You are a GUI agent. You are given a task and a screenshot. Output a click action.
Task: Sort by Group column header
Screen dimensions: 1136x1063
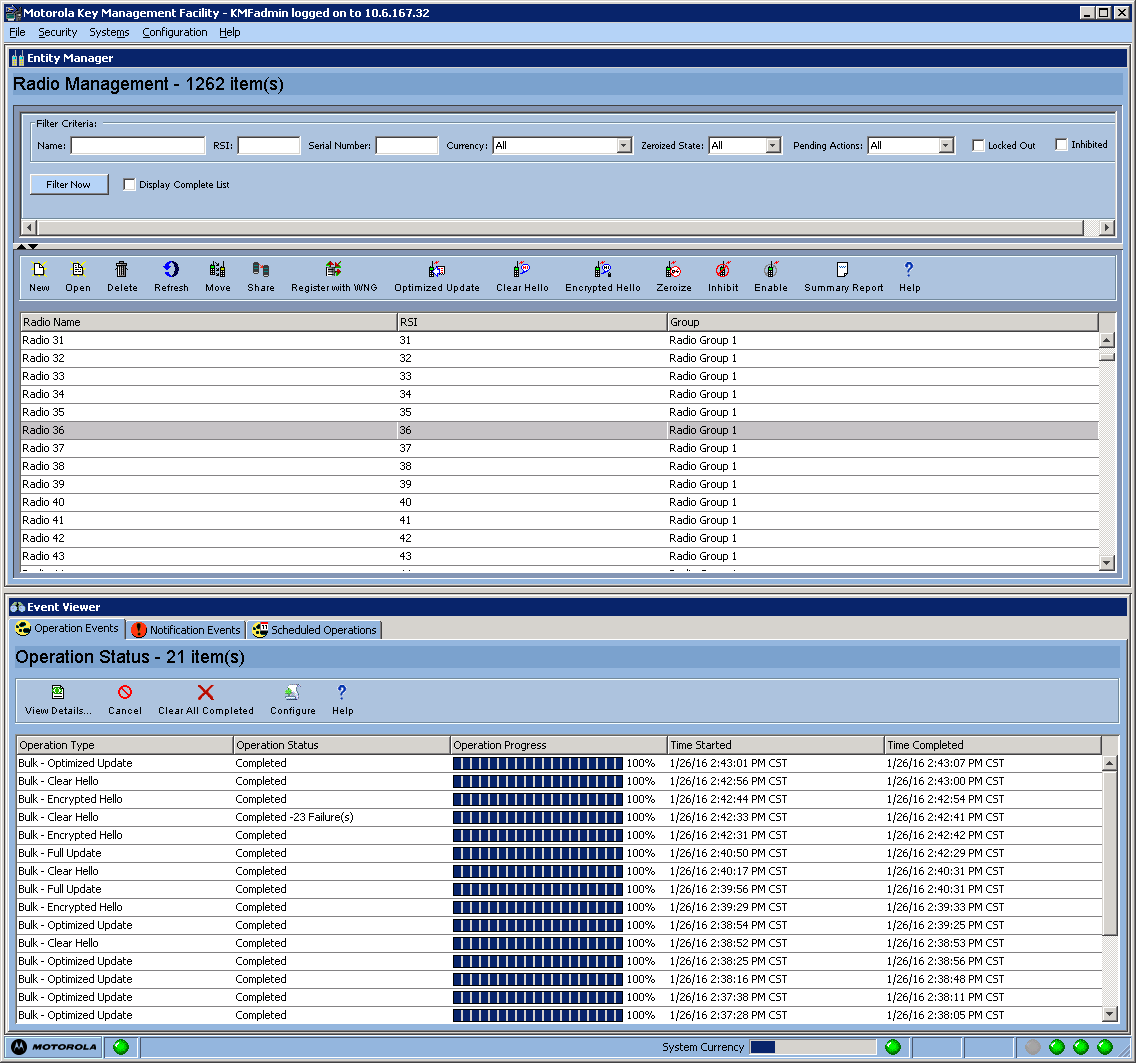[882, 322]
